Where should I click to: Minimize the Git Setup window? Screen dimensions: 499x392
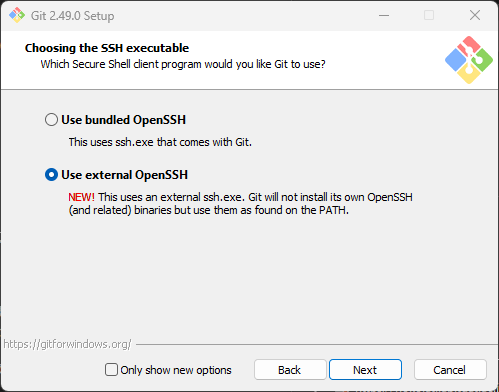point(384,15)
